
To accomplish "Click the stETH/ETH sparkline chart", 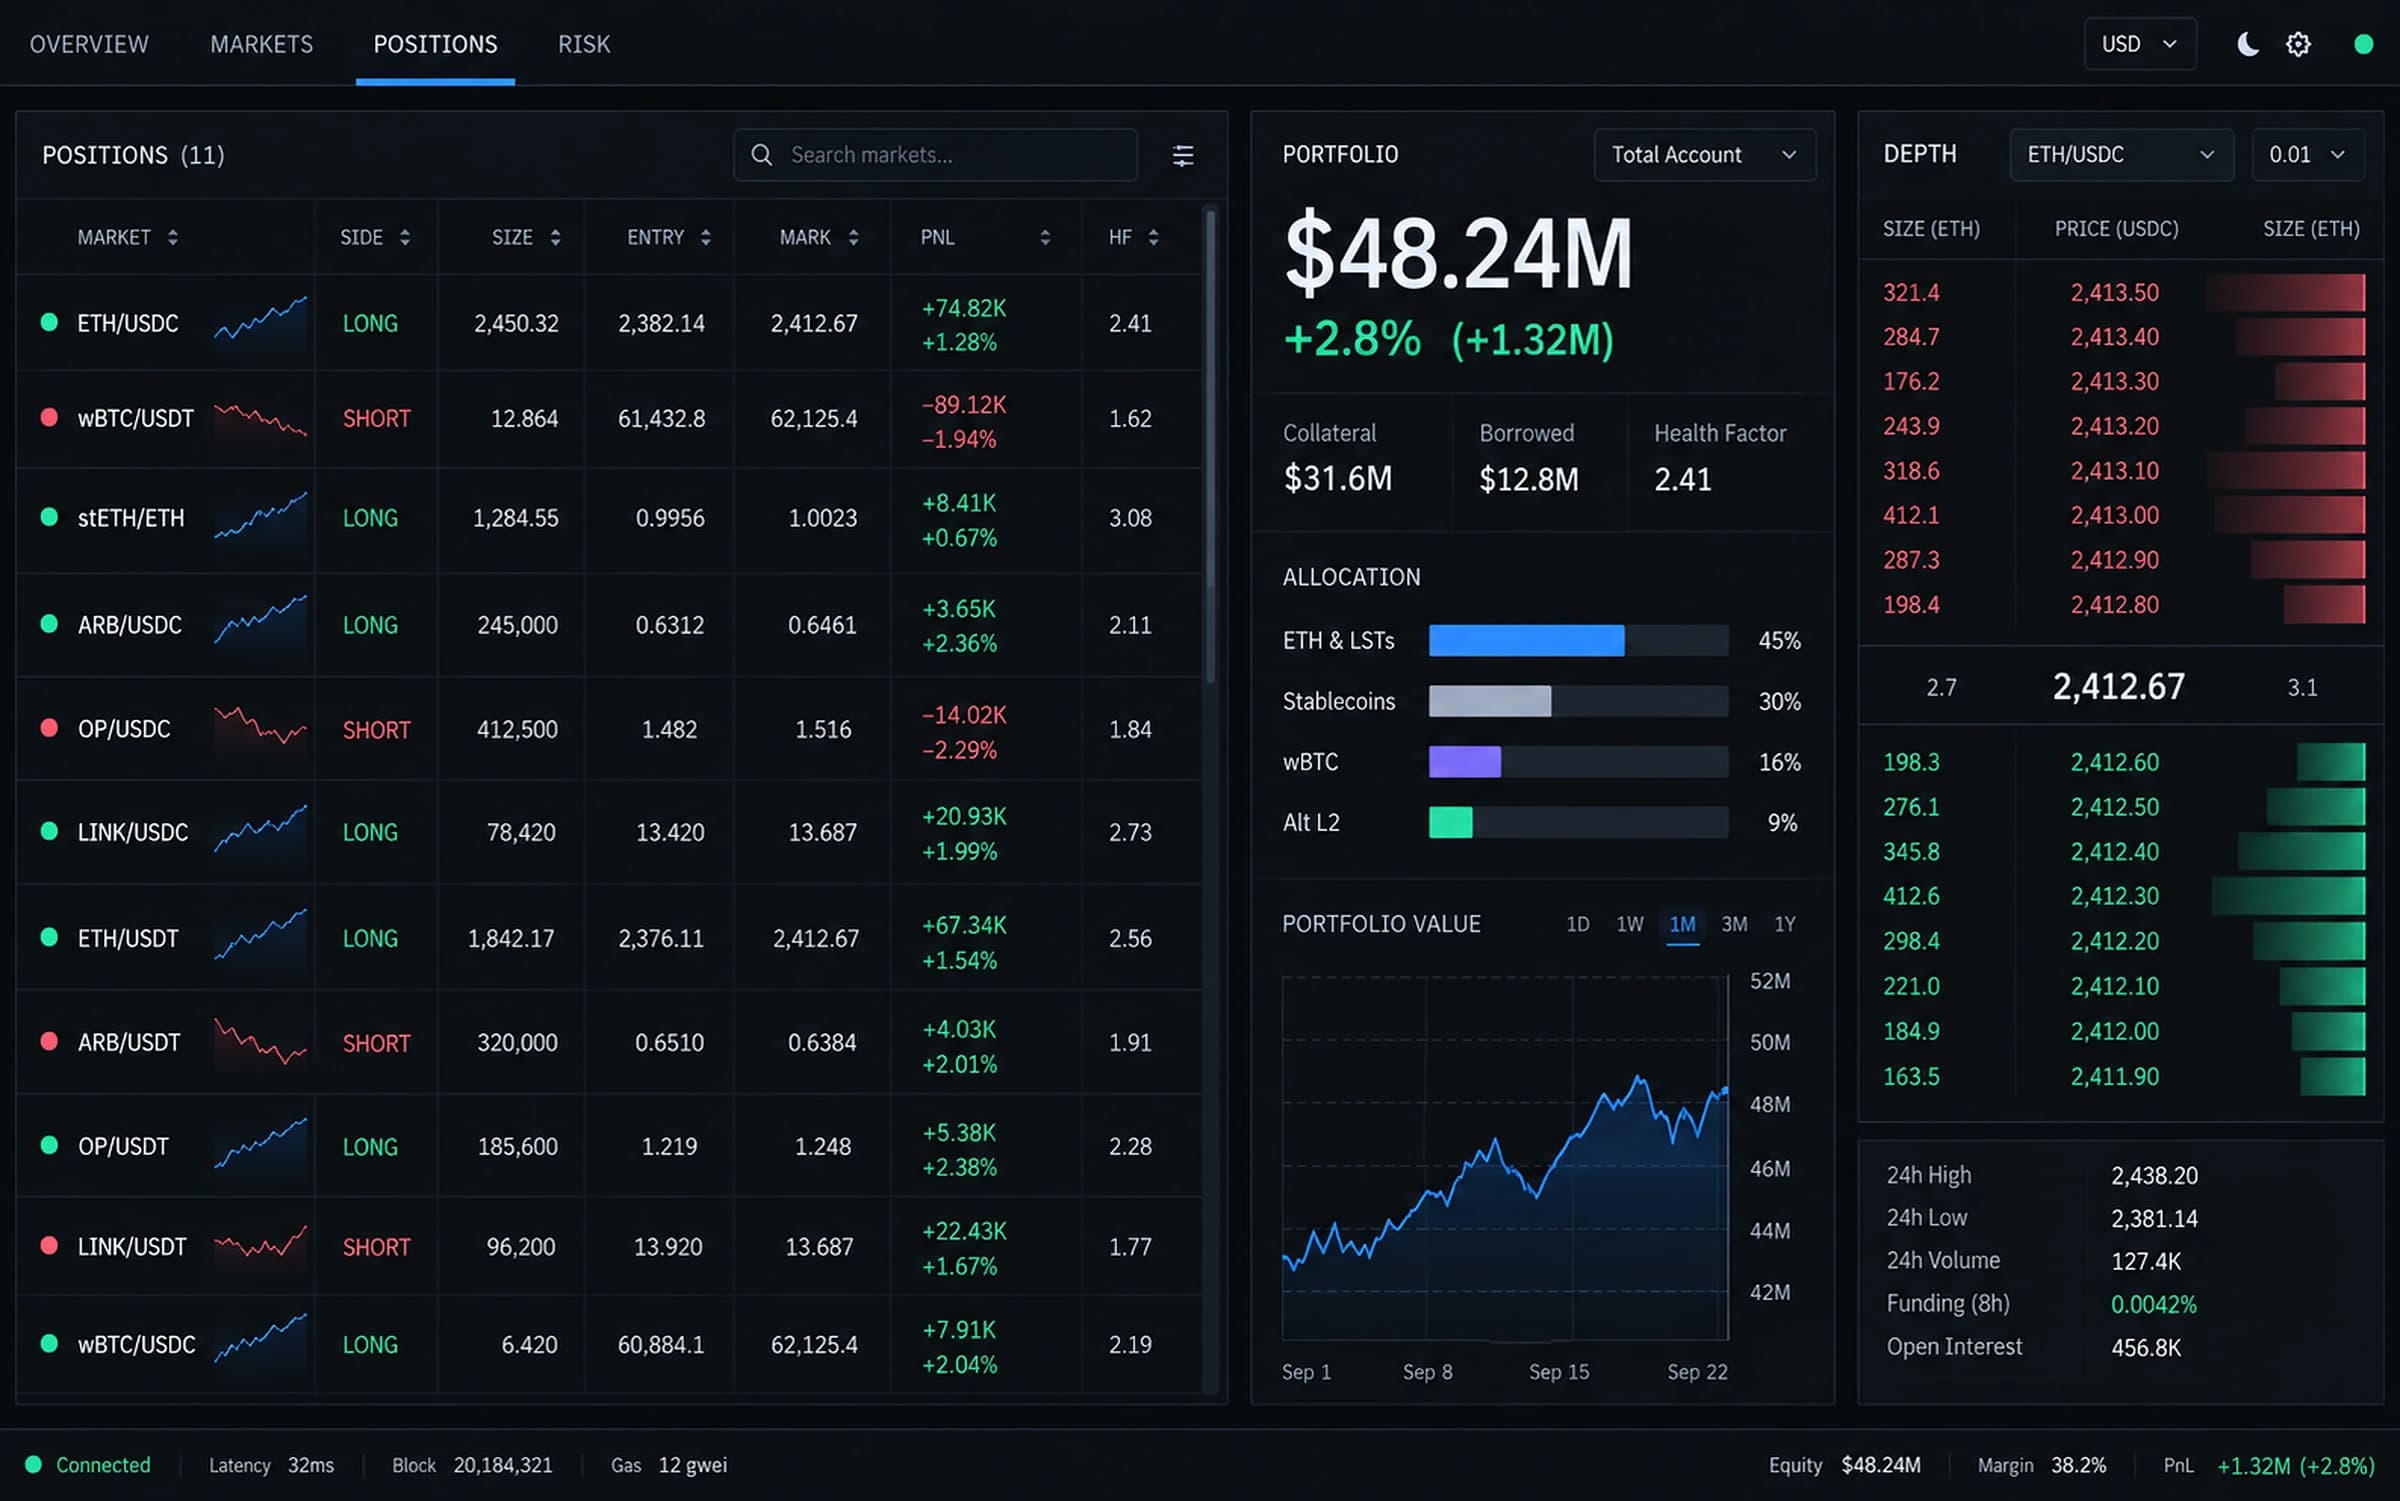I will 260,516.
